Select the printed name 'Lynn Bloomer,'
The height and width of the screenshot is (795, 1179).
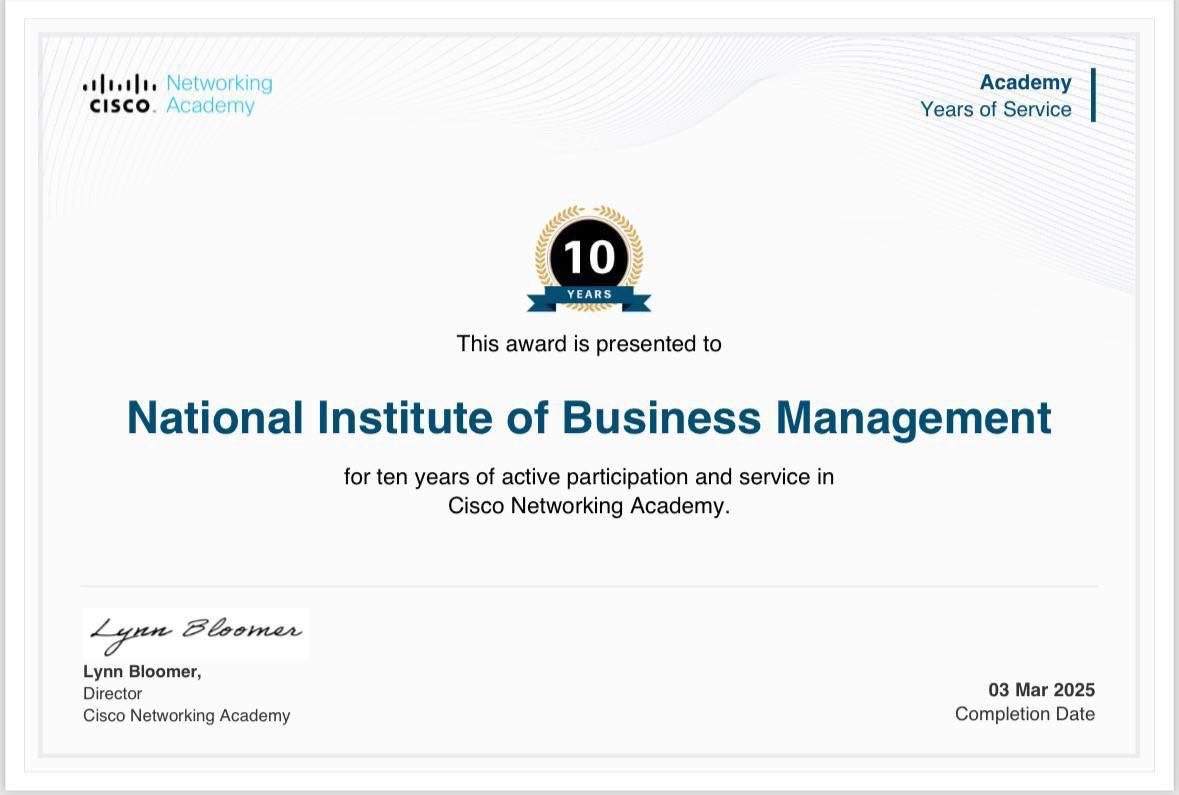point(142,672)
